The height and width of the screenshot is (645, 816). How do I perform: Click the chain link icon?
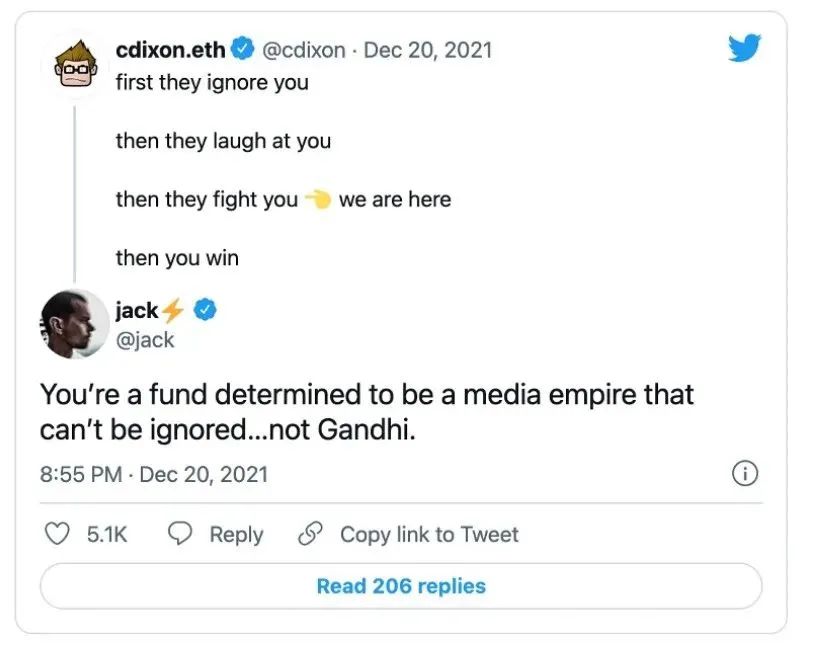point(310,534)
